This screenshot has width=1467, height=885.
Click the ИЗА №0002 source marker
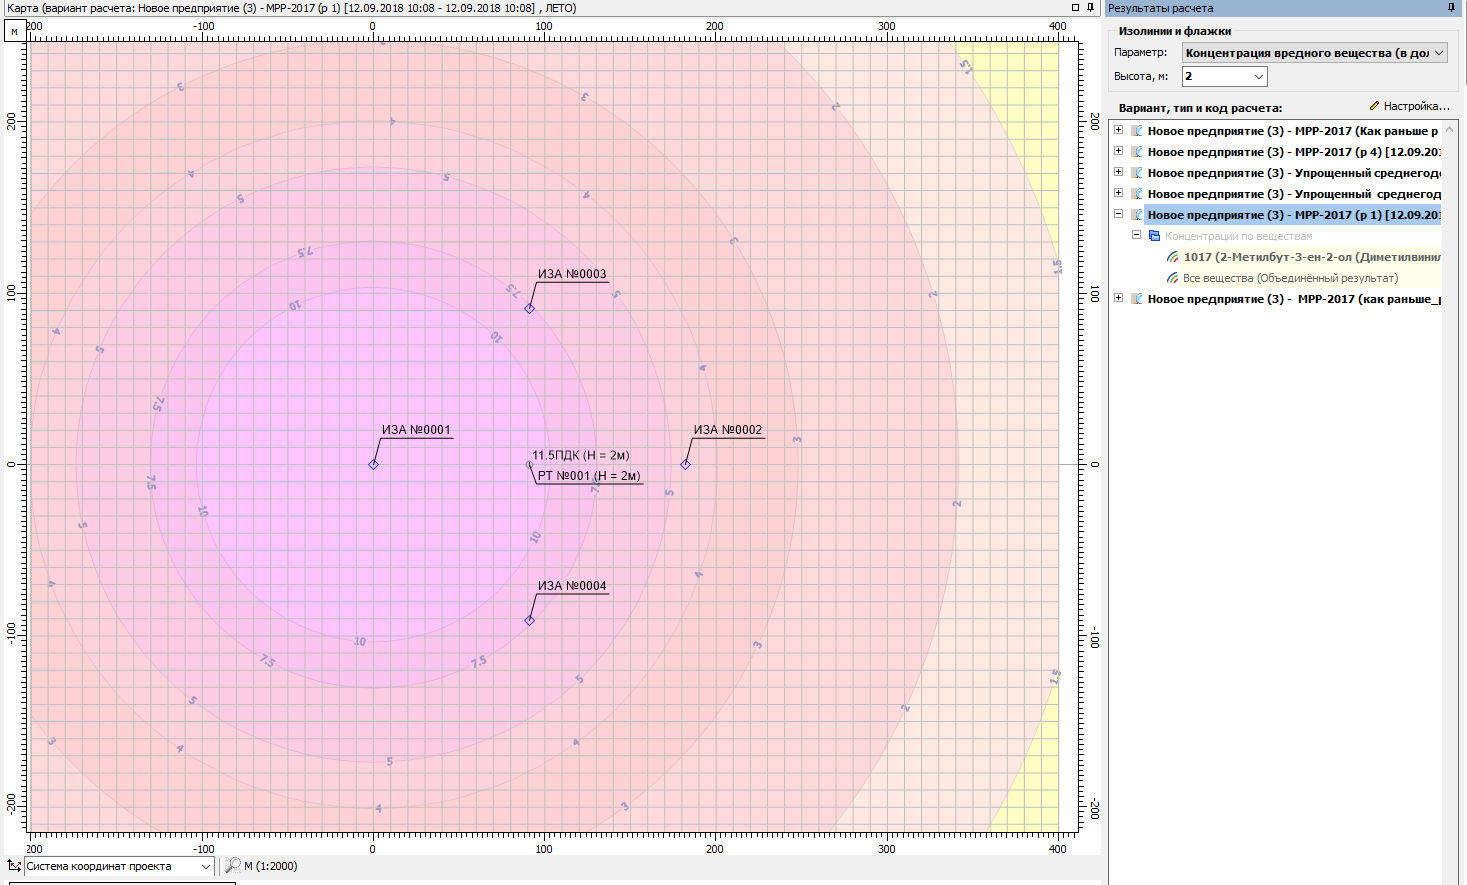tap(685, 464)
